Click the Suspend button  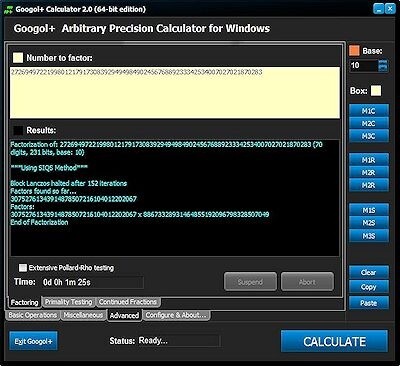click(250, 282)
